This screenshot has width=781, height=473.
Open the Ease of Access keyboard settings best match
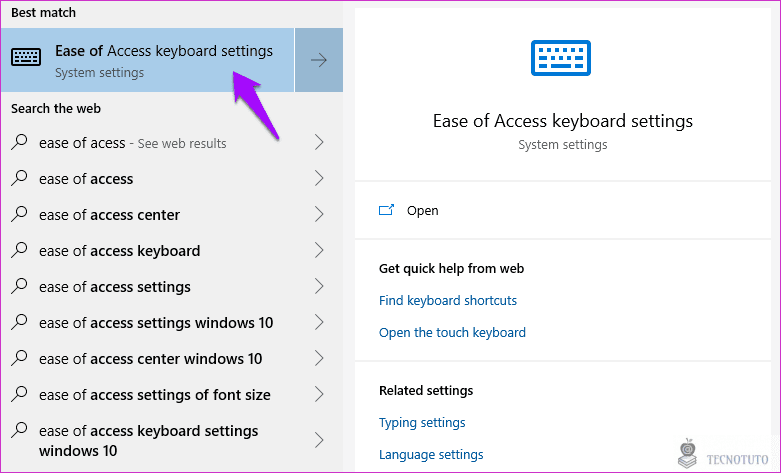(x=147, y=60)
